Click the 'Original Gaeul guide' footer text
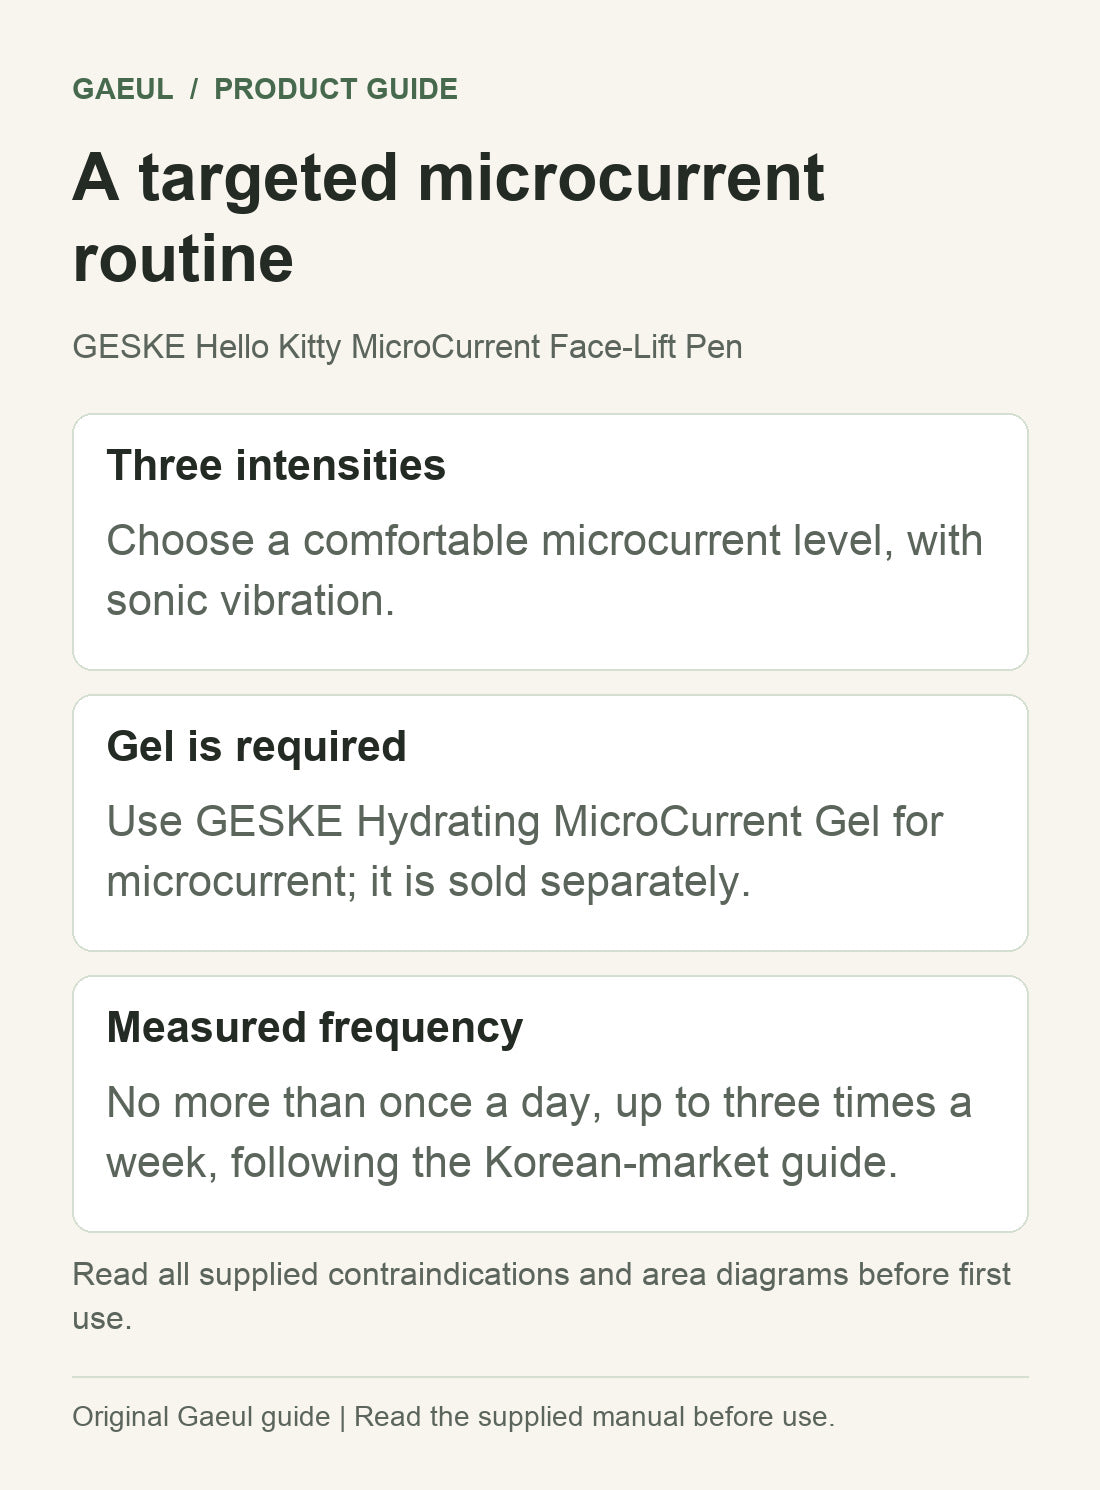 pos(201,1417)
